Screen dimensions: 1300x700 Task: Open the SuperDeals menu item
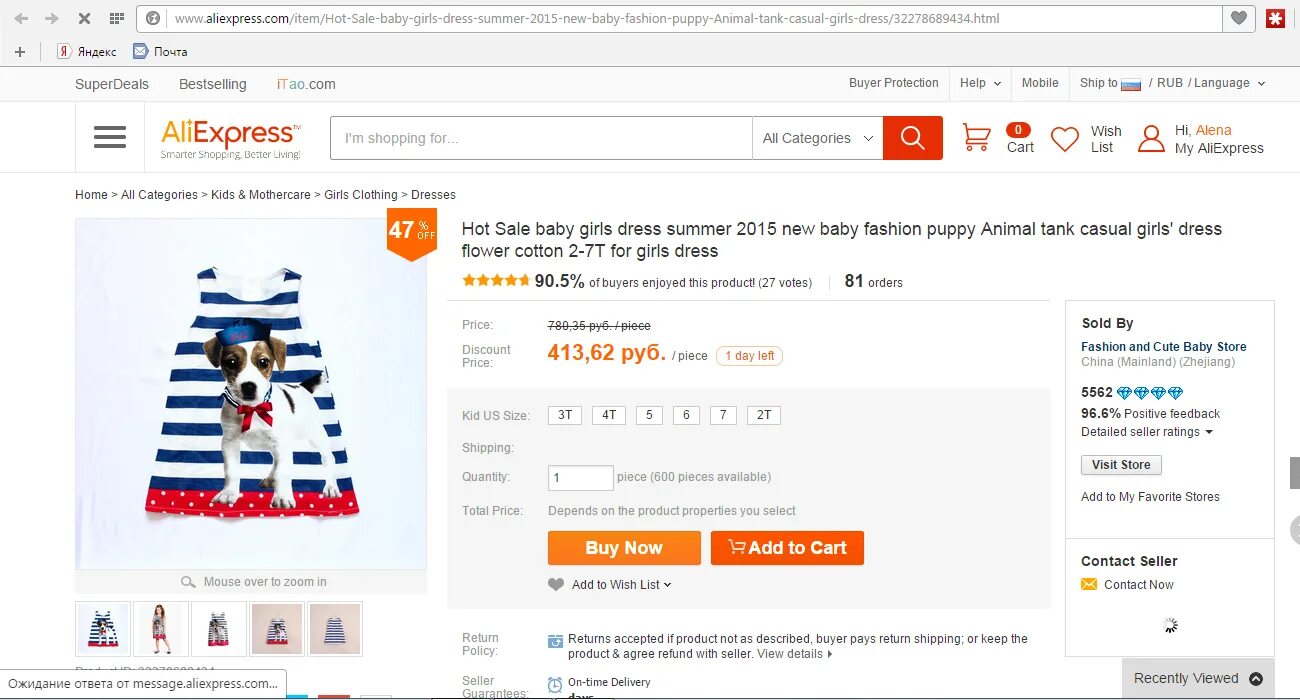click(112, 84)
